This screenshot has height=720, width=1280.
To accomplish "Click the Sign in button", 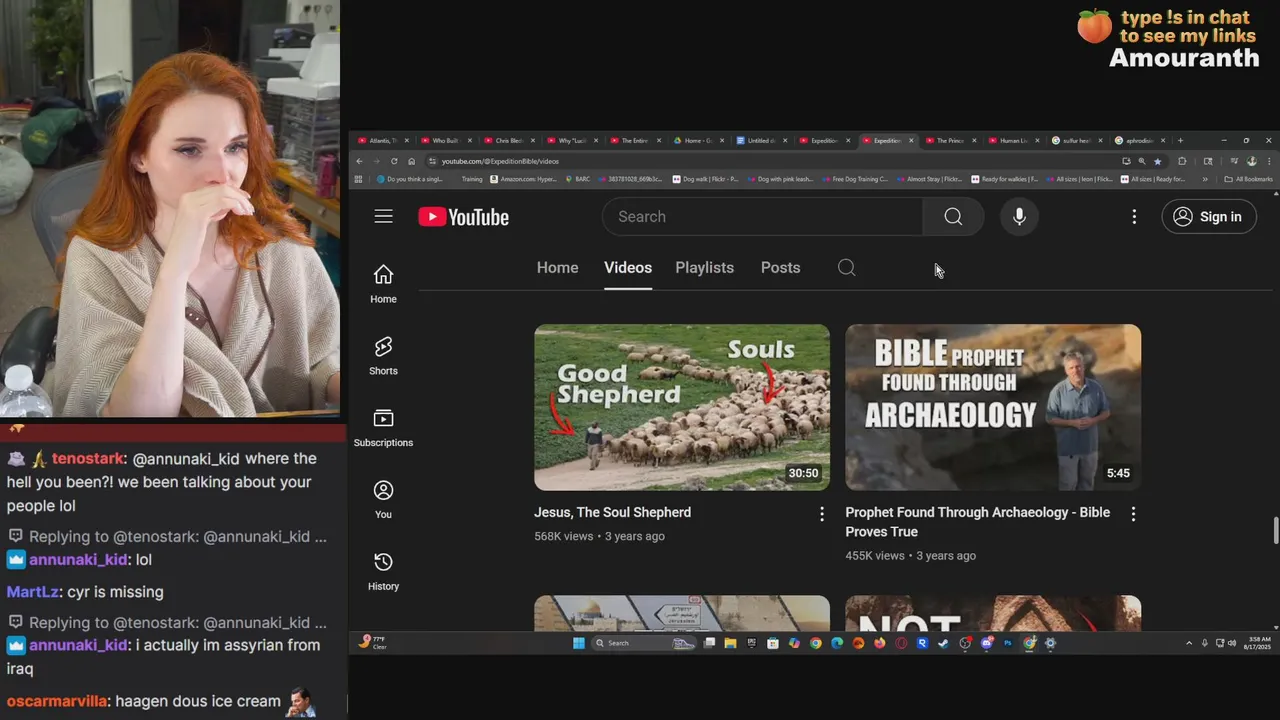I will pyautogui.click(x=1208, y=217).
